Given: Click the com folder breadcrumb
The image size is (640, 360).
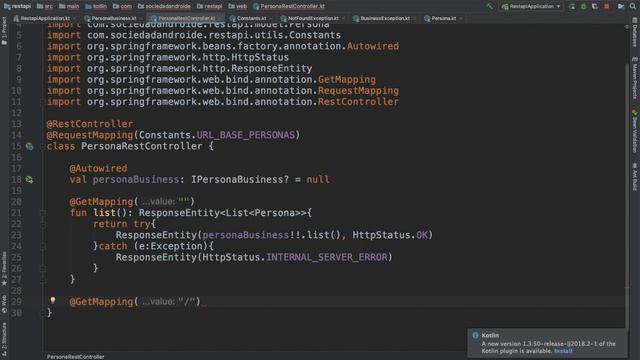Looking at the screenshot, I should pos(122,6).
